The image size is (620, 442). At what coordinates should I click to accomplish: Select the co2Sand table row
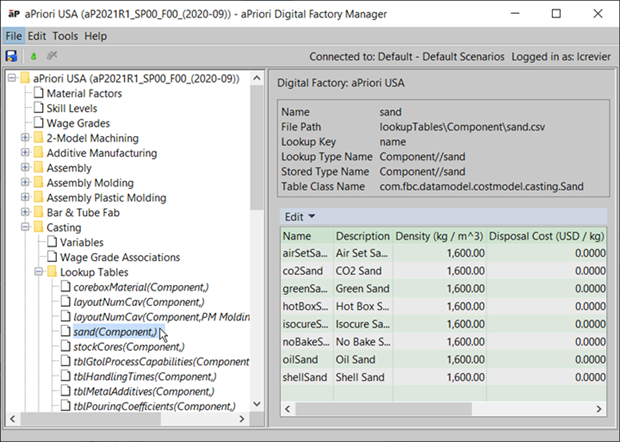(444, 271)
